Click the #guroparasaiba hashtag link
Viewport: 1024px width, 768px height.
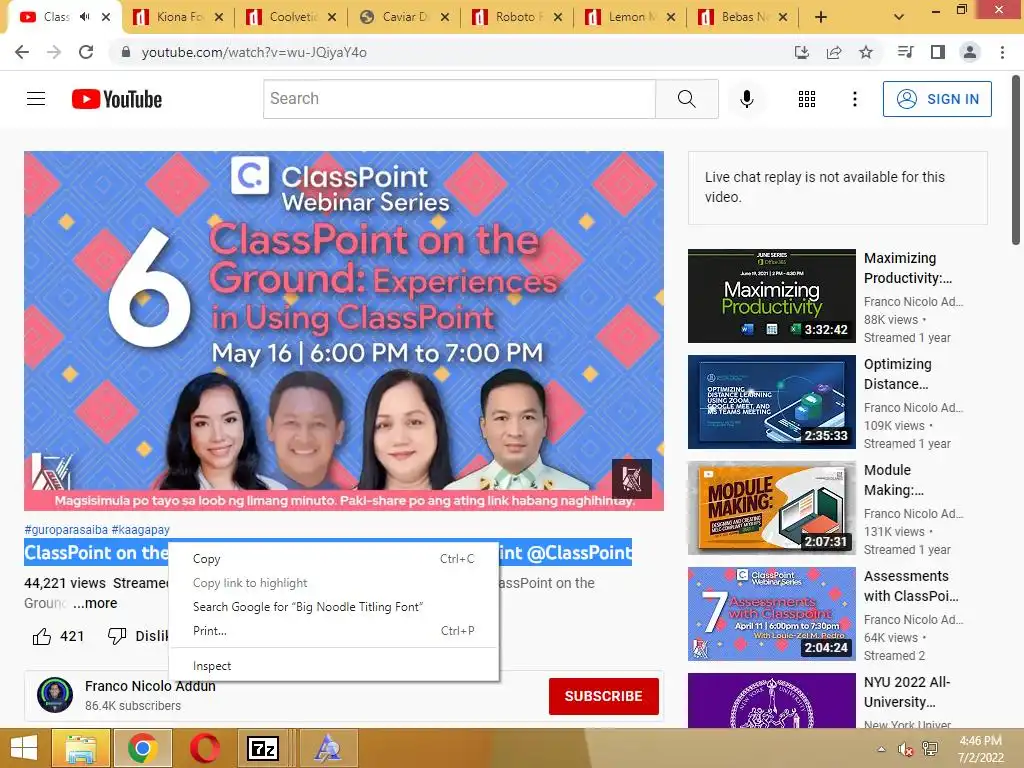point(66,530)
